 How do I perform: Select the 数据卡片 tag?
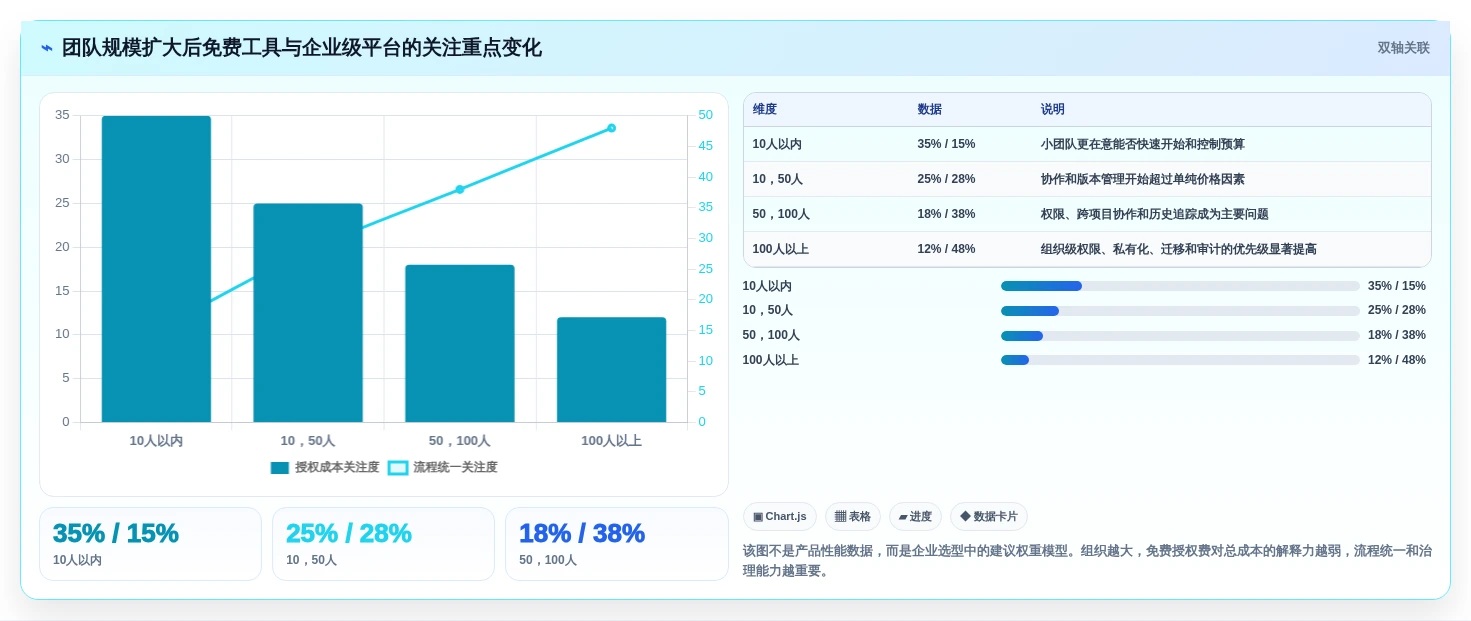point(989,517)
